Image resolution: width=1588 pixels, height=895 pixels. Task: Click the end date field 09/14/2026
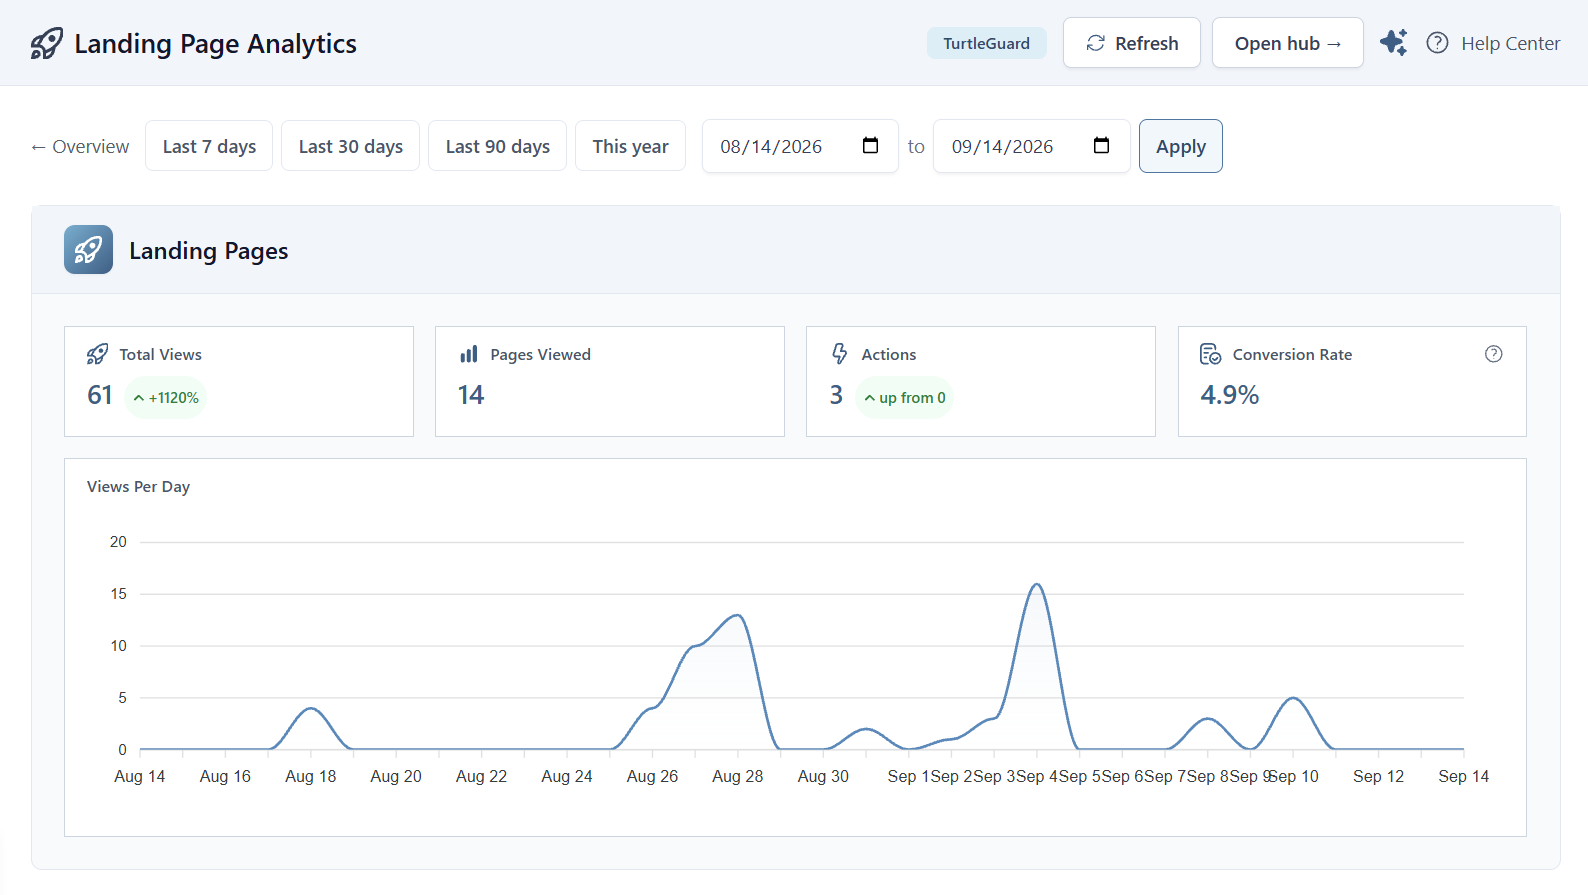click(x=1031, y=146)
